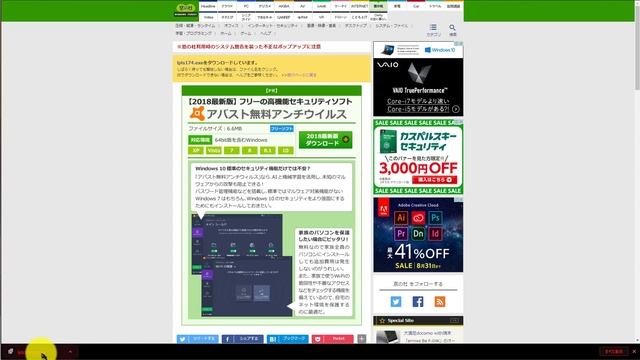The height and width of the screenshot is (360, 640).
Task: Click the orange Avast logo icon
Action: tap(197, 113)
